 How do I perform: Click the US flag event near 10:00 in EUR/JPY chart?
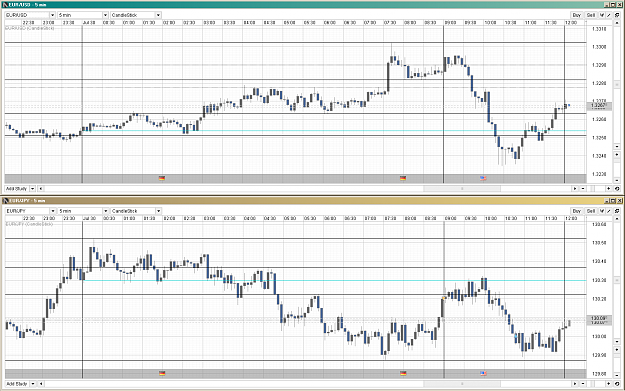pos(483,373)
